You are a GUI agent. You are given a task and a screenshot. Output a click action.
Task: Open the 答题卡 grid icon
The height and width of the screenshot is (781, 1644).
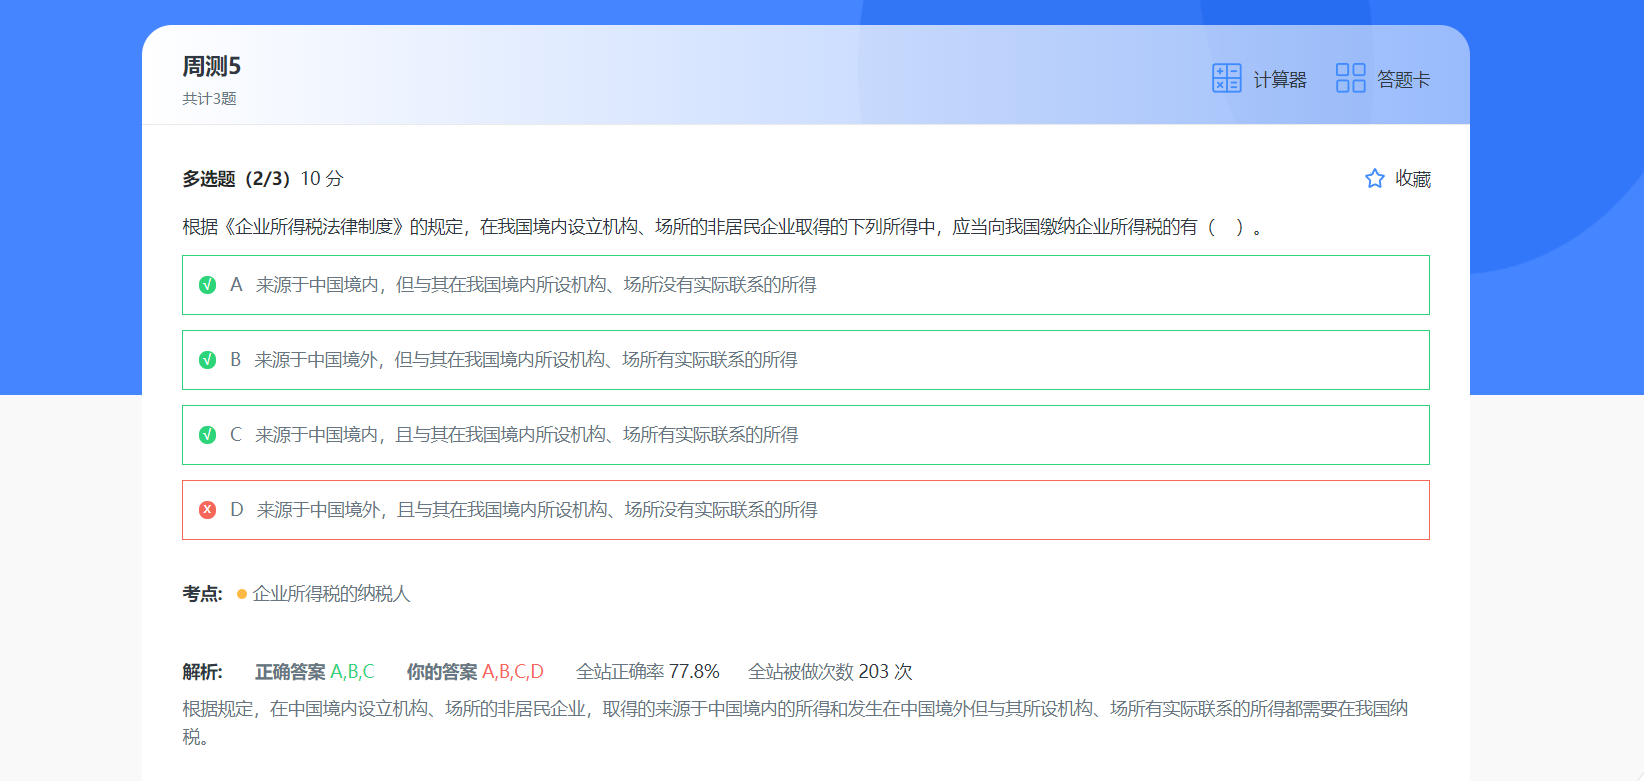(x=1350, y=78)
